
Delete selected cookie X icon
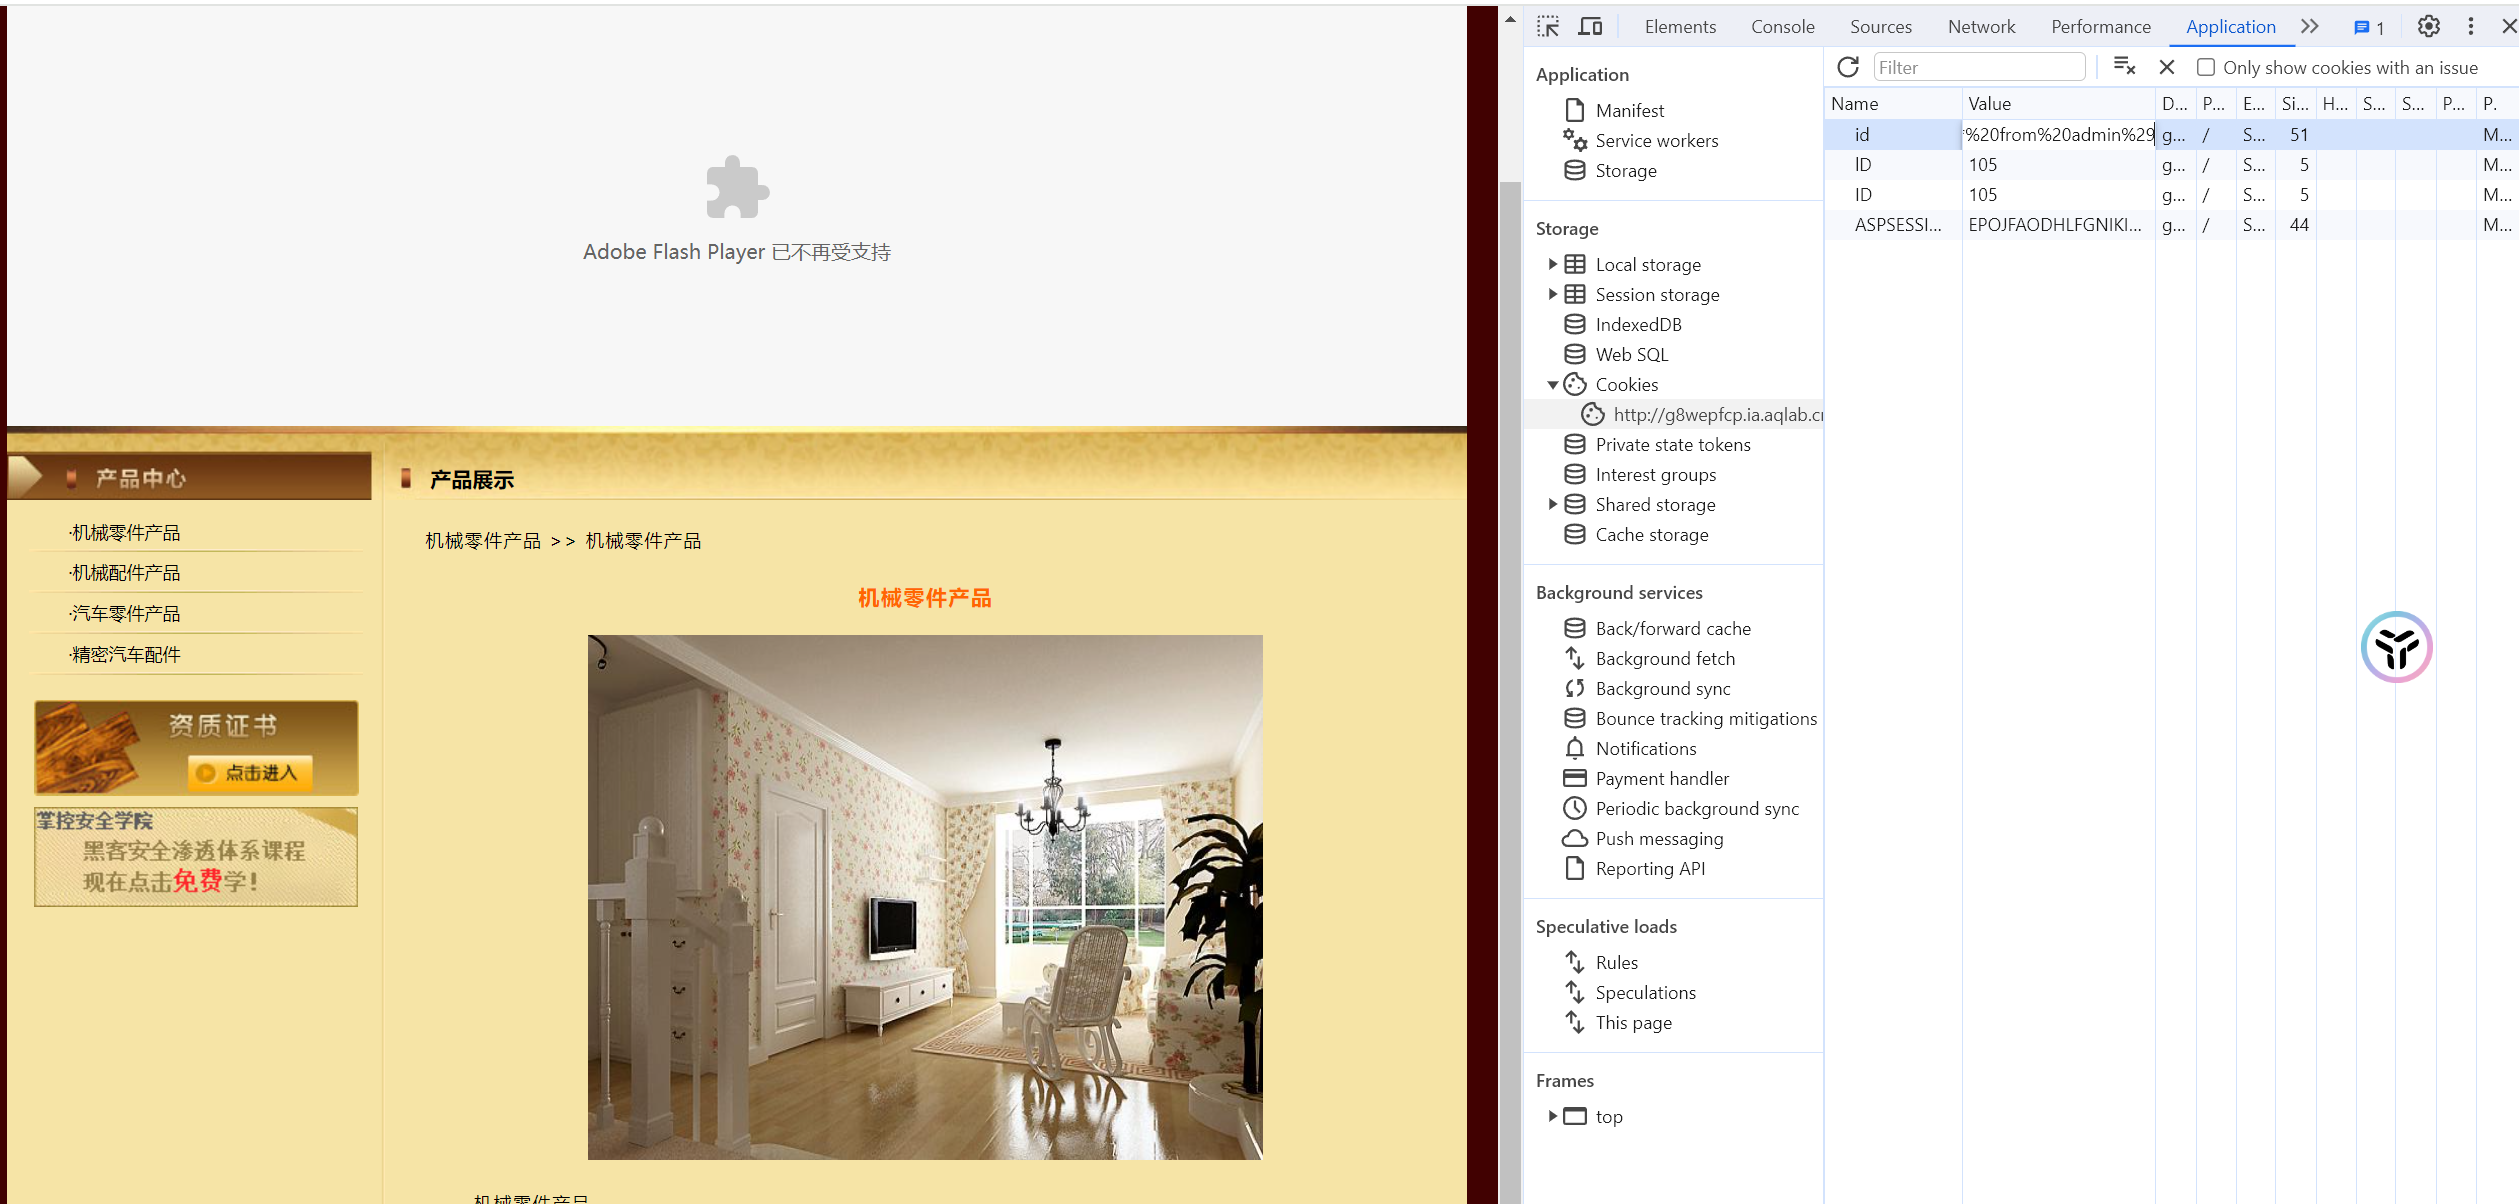click(x=2167, y=67)
